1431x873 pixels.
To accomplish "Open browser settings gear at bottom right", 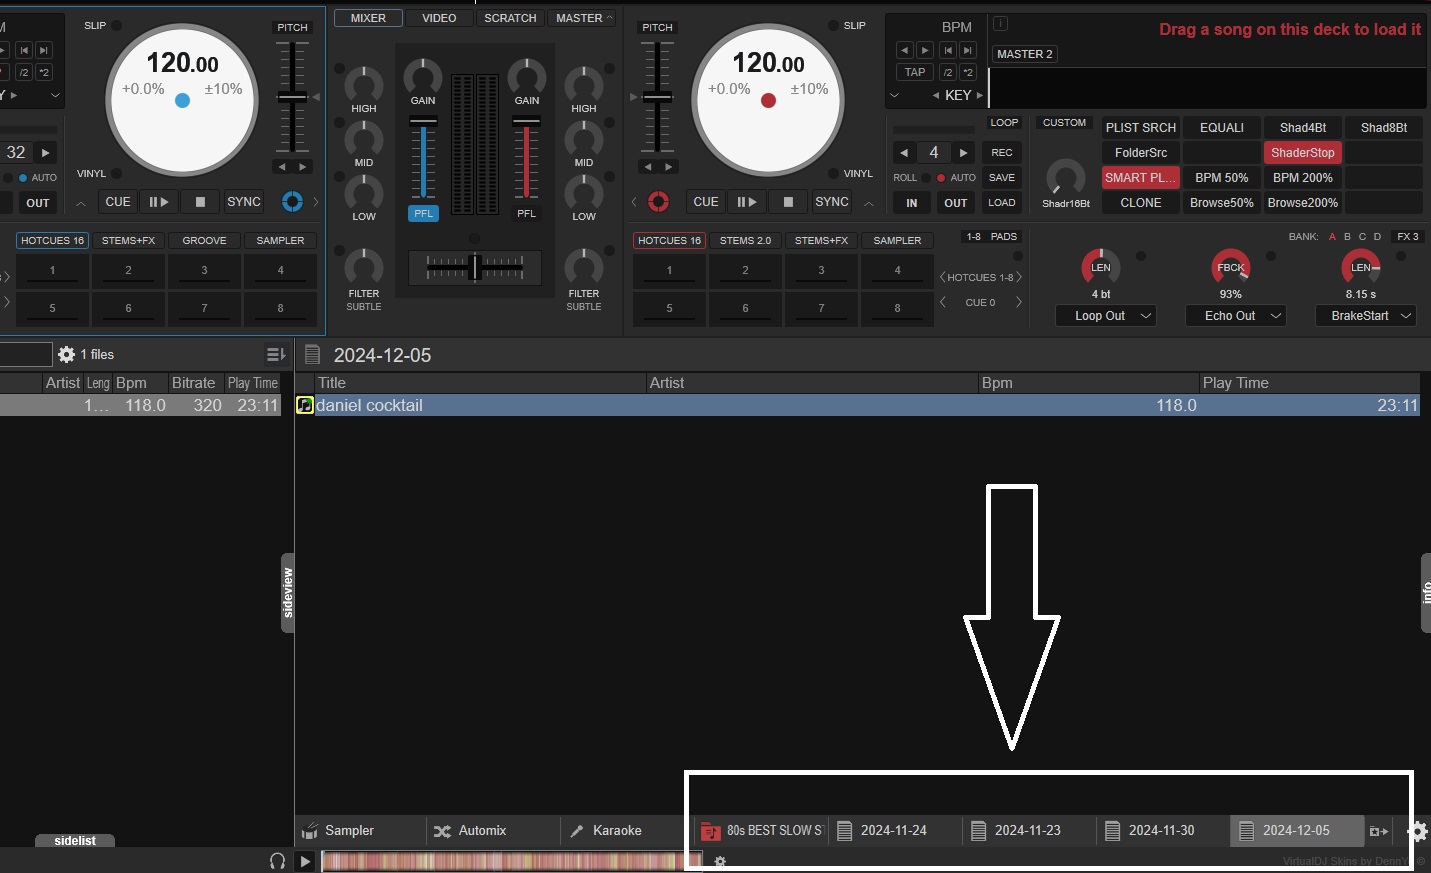I will [1418, 831].
